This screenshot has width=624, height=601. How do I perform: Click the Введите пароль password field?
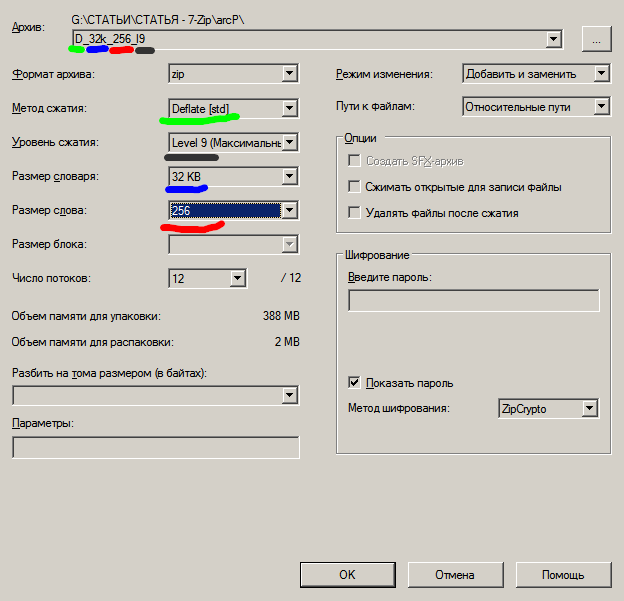474,300
